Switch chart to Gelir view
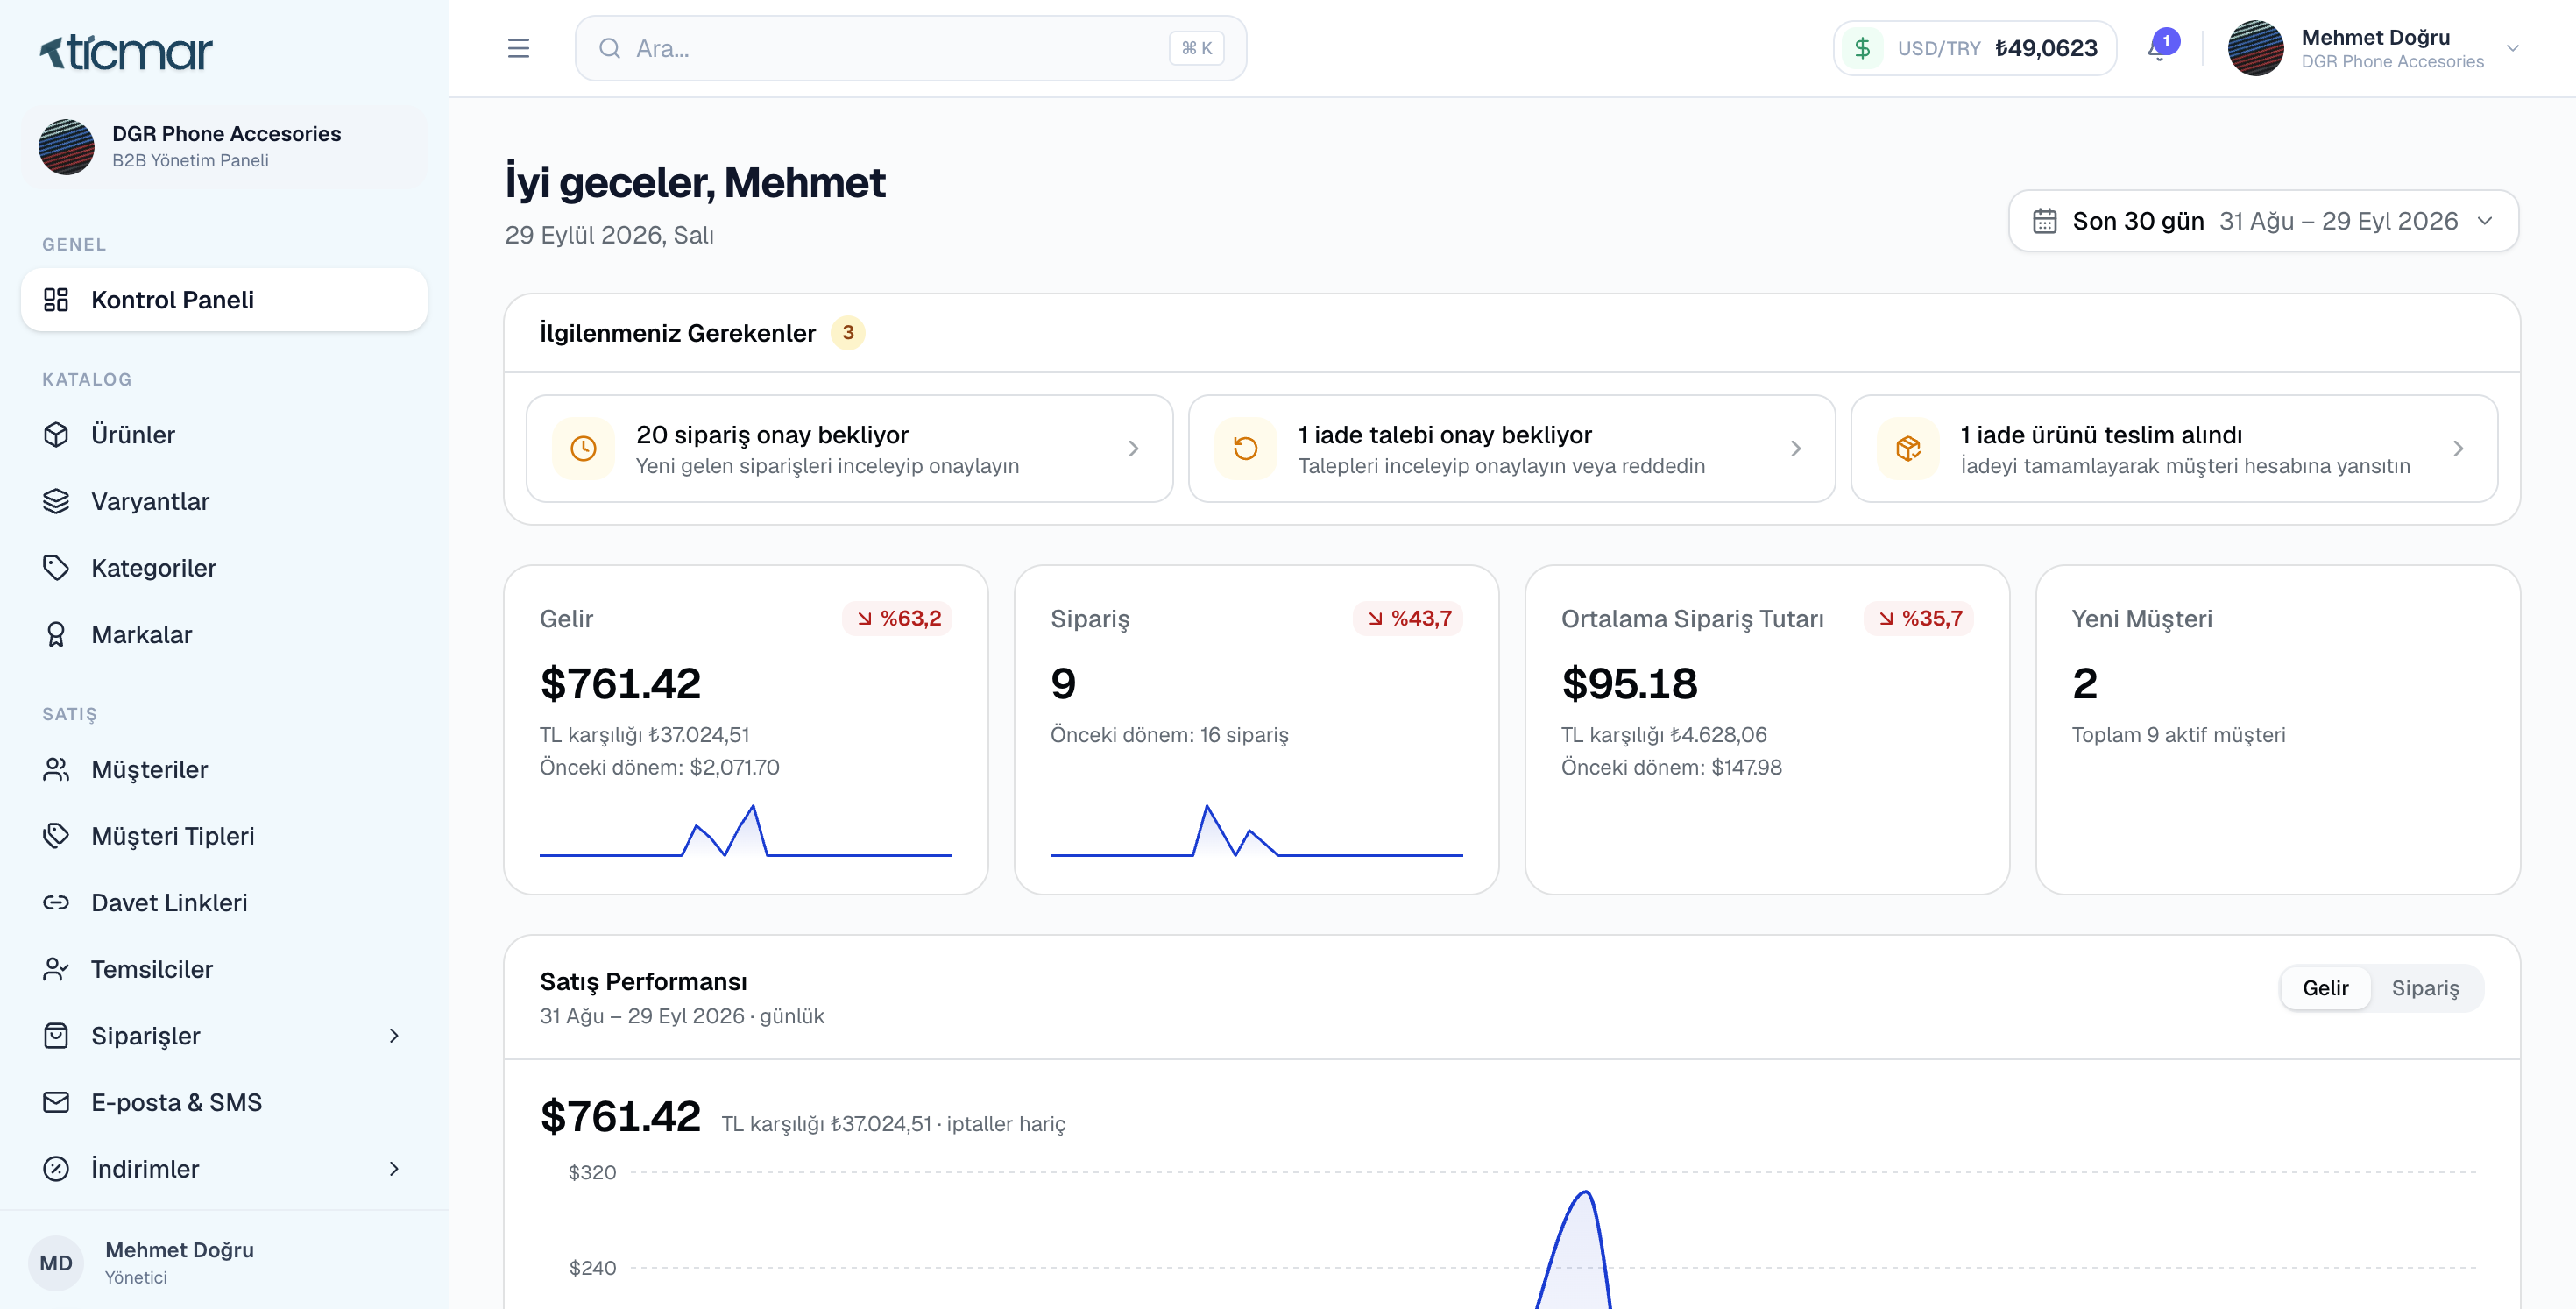 click(2325, 988)
